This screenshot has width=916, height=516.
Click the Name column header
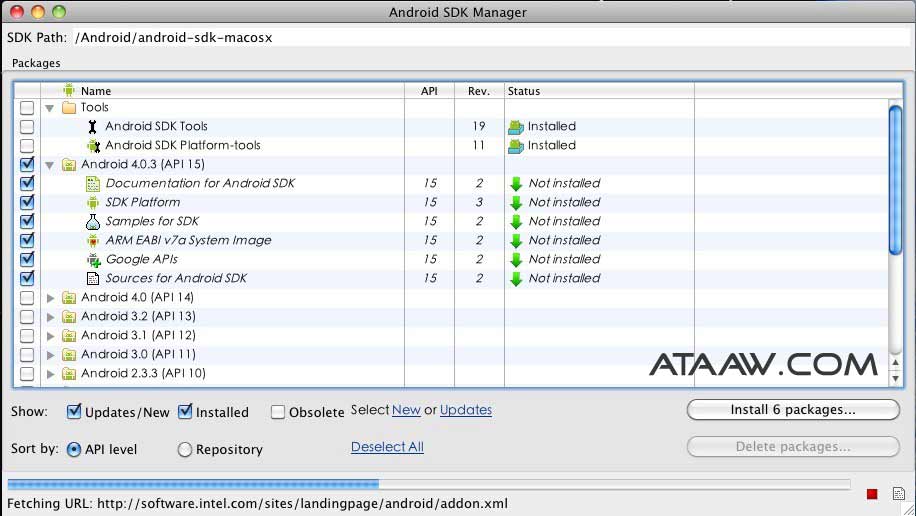click(x=222, y=91)
